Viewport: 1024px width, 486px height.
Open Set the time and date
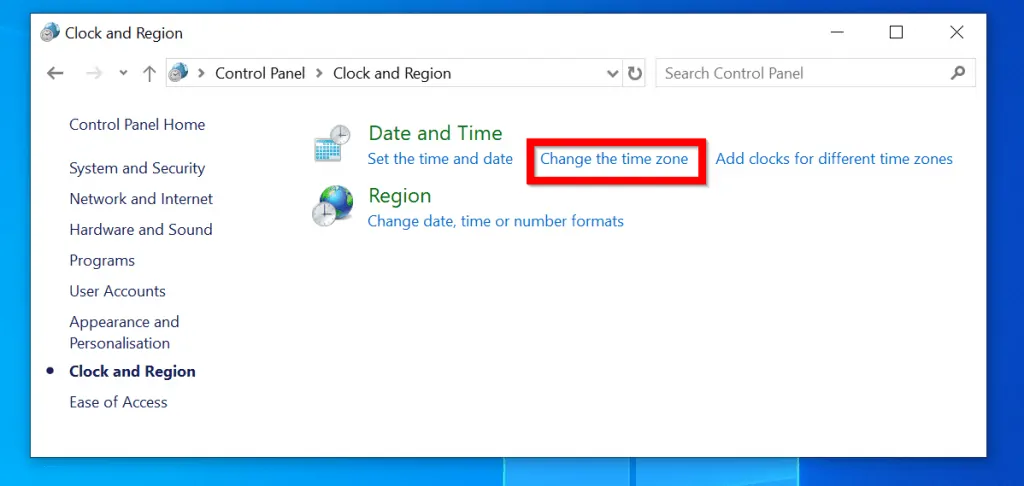pyautogui.click(x=440, y=159)
